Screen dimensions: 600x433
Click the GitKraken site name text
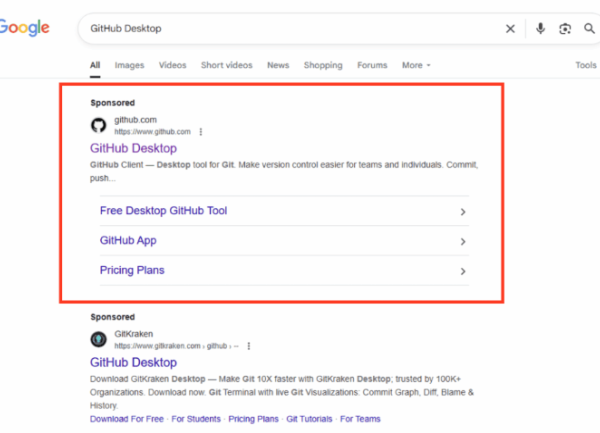134,334
